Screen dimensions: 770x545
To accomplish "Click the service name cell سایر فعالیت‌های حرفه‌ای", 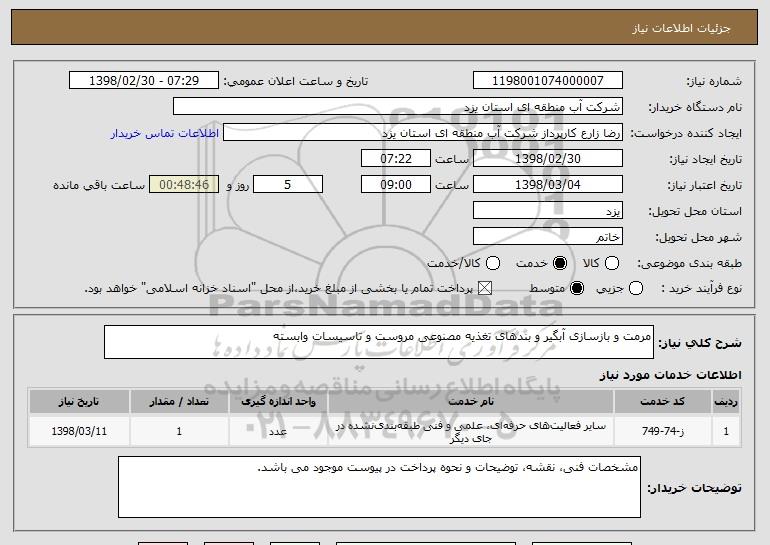I will tap(470, 432).
